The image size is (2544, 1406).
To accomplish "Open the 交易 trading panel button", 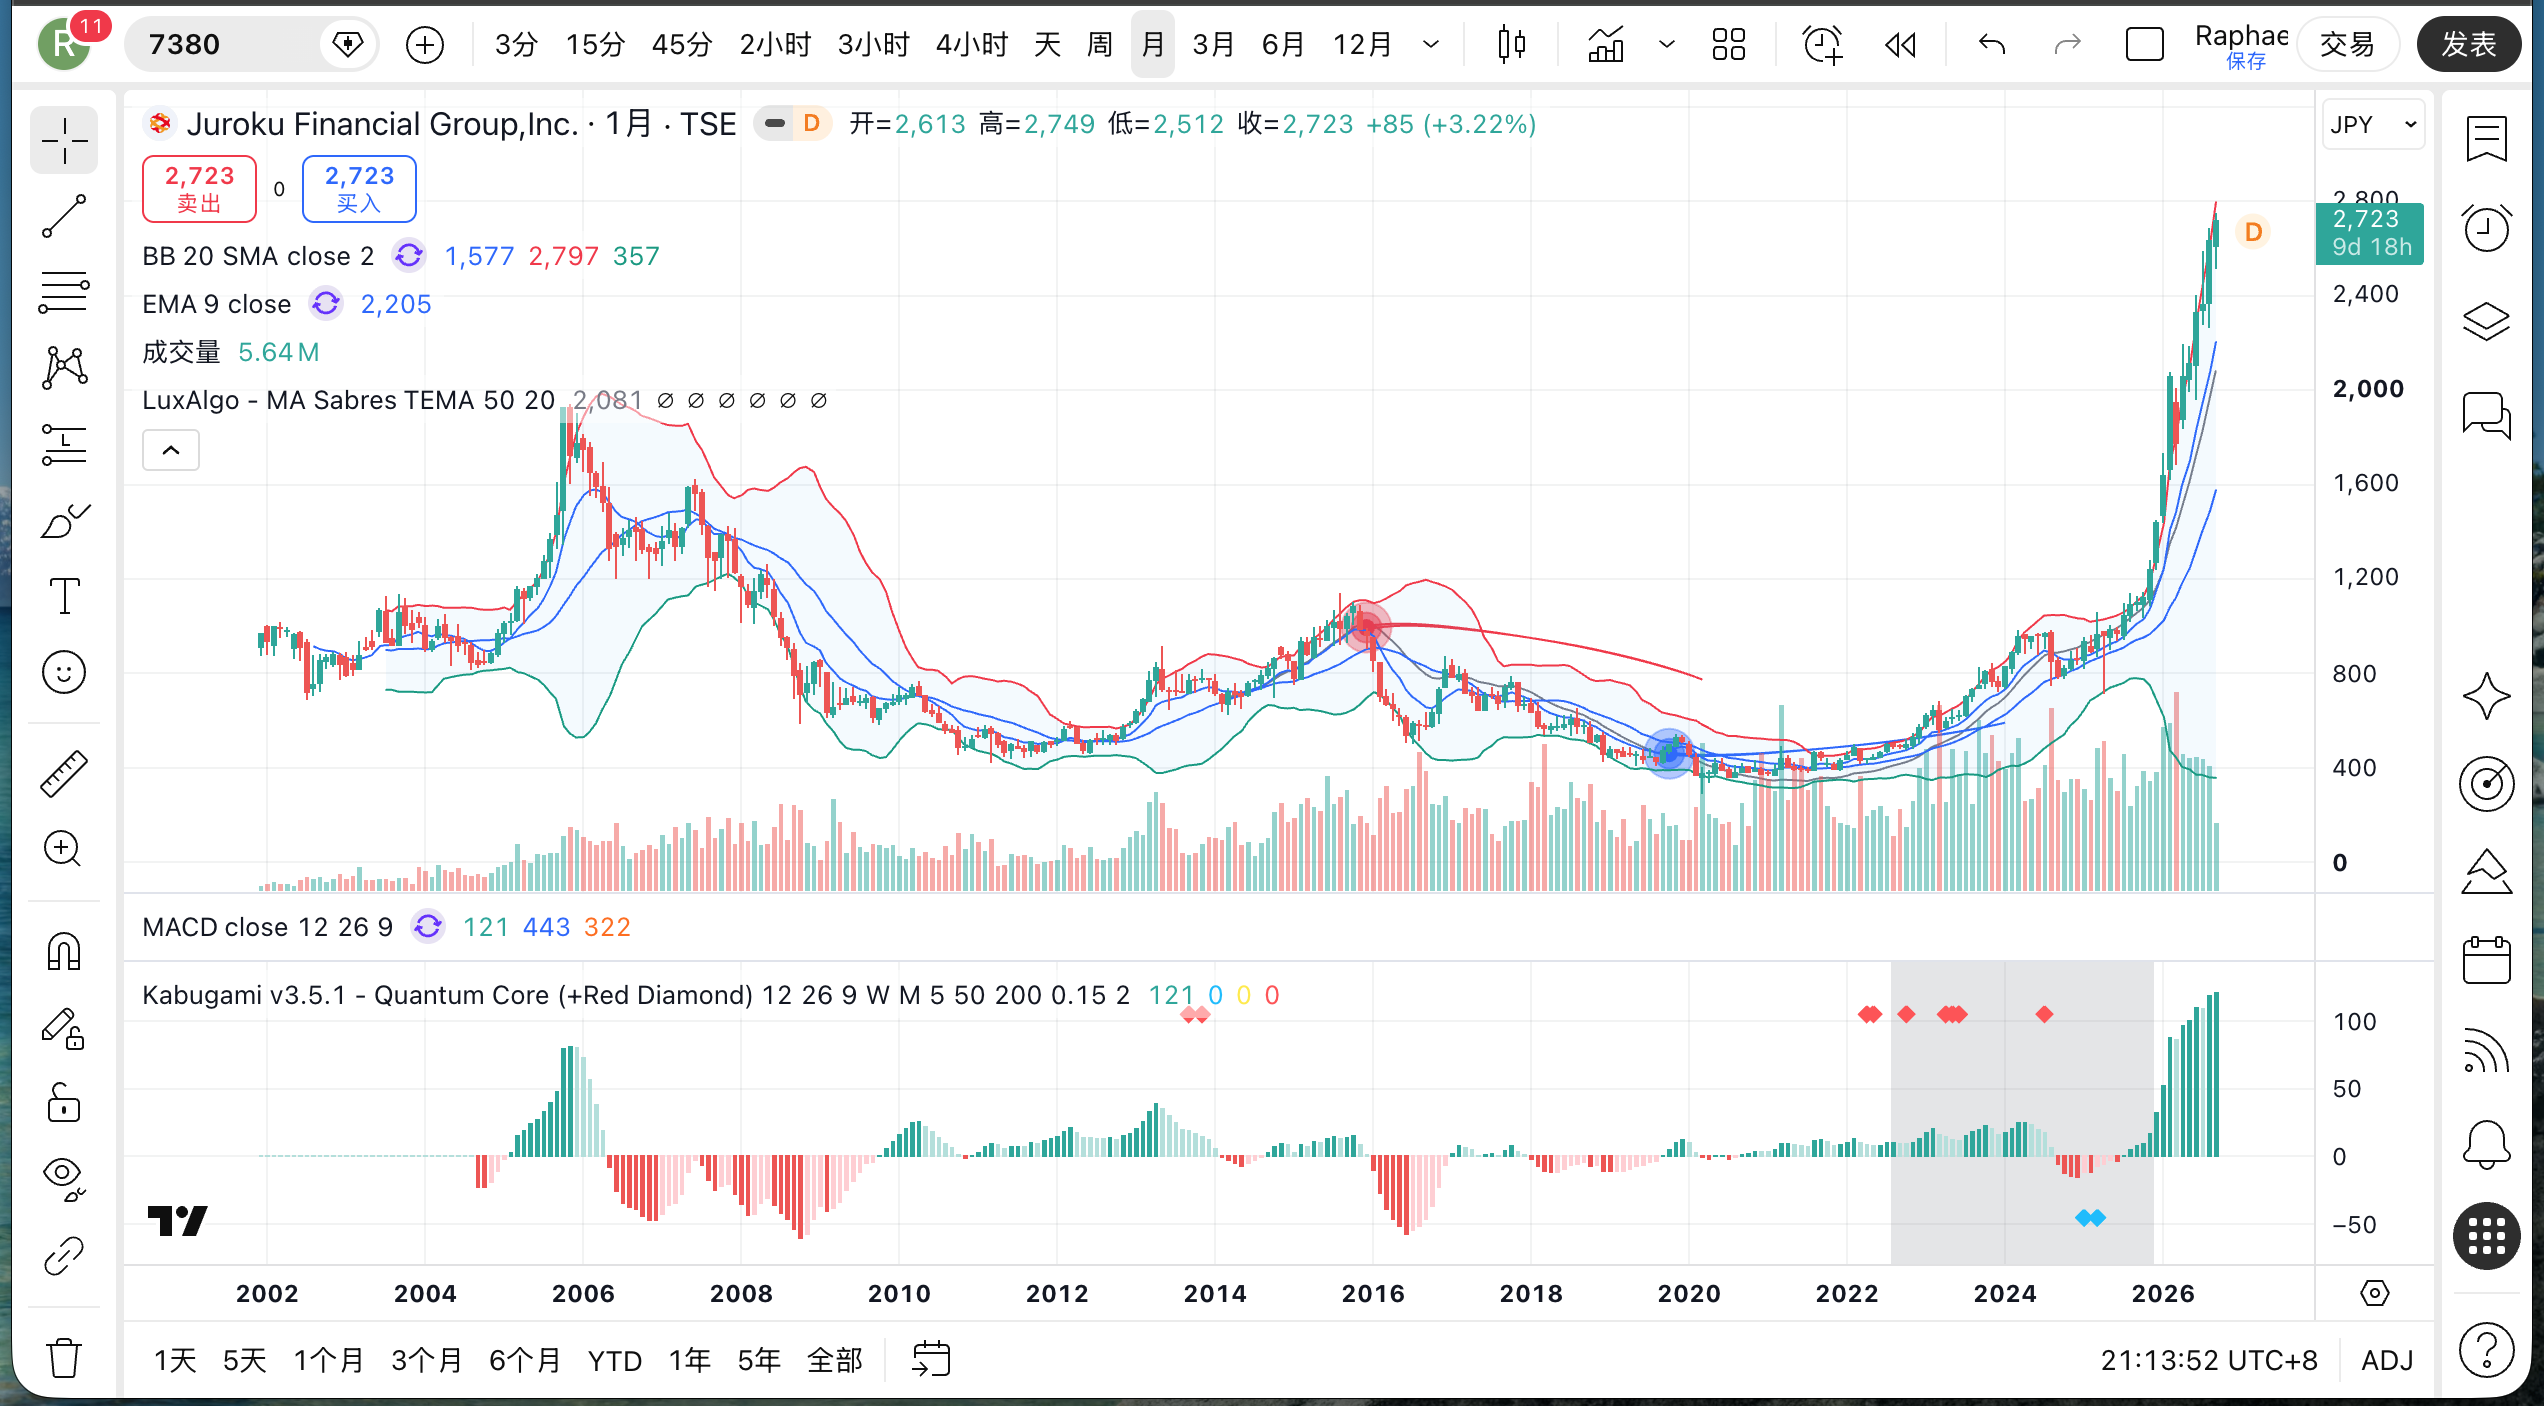I will pyautogui.click(x=2346, y=44).
